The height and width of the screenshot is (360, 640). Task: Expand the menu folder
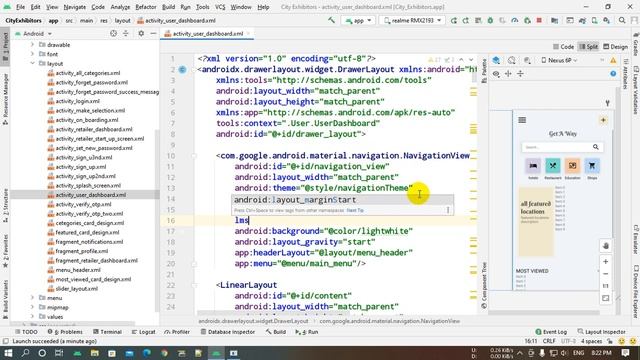[x=32, y=298]
